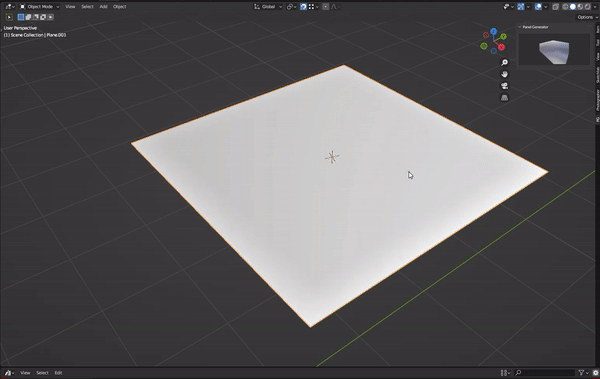The height and width of the screenshot is (379, 600).
Task: Choose the intersect selection mode icon
Action: pyautogui.click(x=50, y=17)
